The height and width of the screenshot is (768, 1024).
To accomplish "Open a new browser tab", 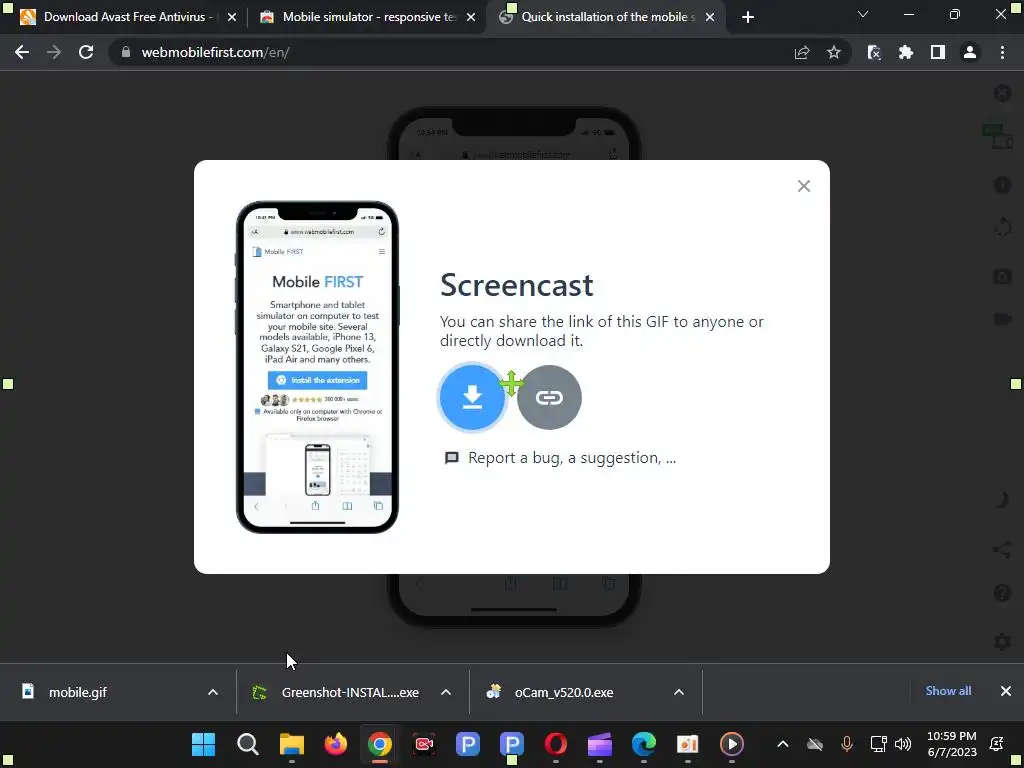I will click(748, 17).
